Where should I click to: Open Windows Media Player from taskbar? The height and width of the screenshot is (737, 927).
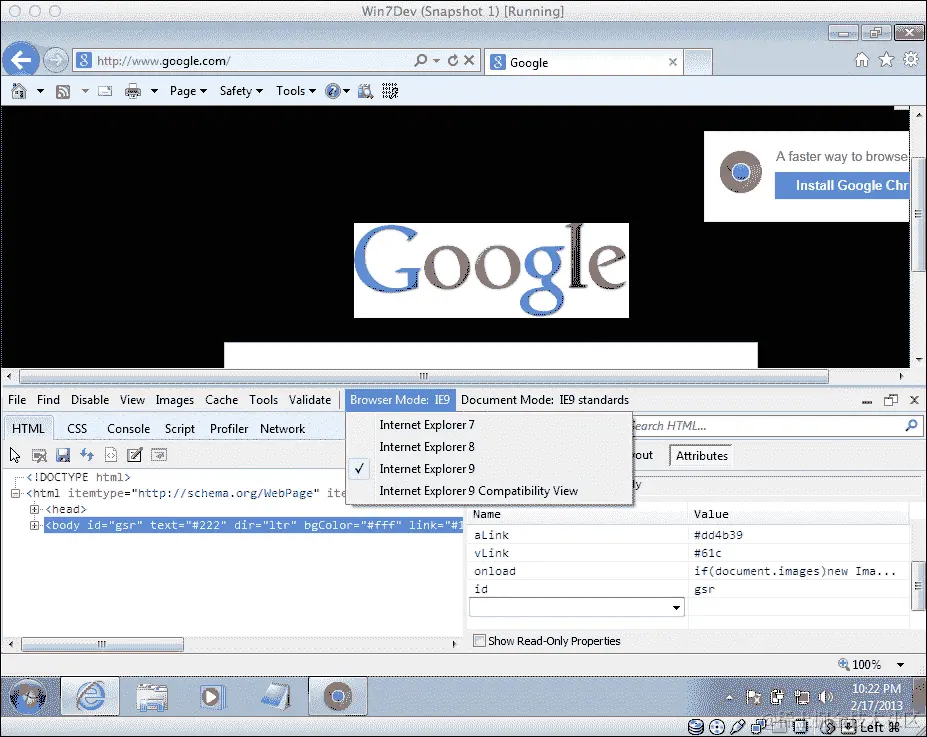click(211, 697)
